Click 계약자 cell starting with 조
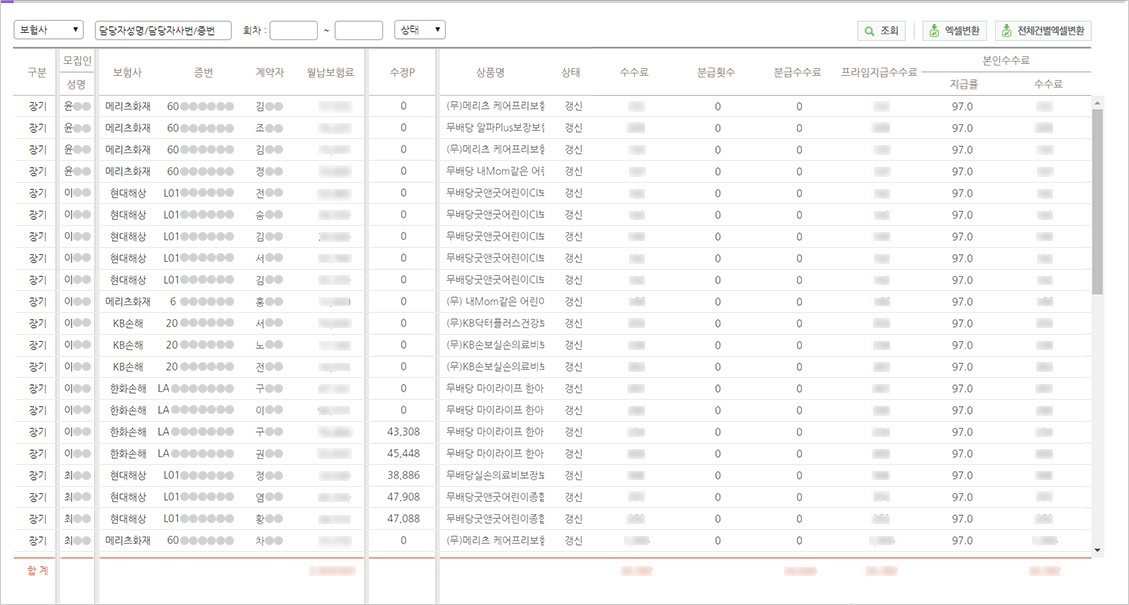This screenshot has height=605, width=1129. (269, 127)
